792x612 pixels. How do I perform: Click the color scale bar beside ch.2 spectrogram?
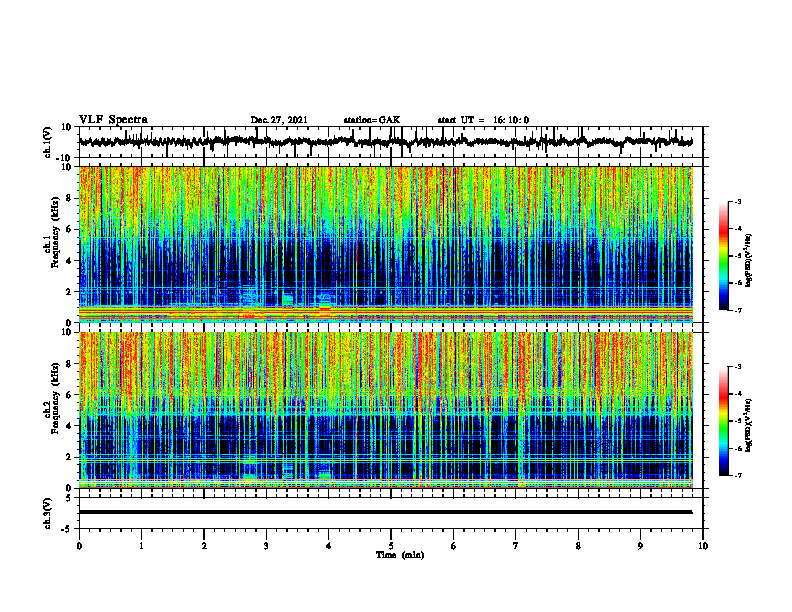pyautogui.click(x=724, y=421)
